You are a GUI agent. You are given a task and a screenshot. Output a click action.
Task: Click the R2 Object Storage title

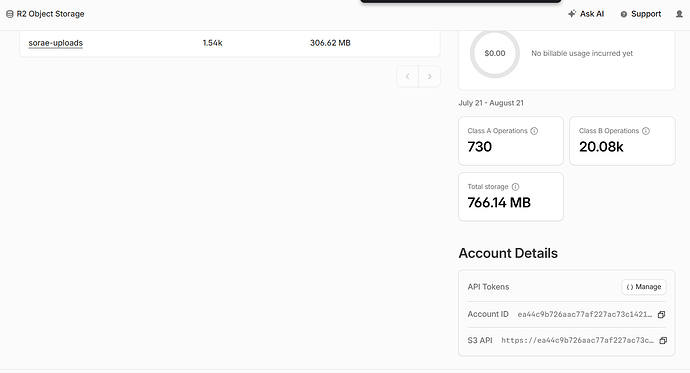(50, 14)
